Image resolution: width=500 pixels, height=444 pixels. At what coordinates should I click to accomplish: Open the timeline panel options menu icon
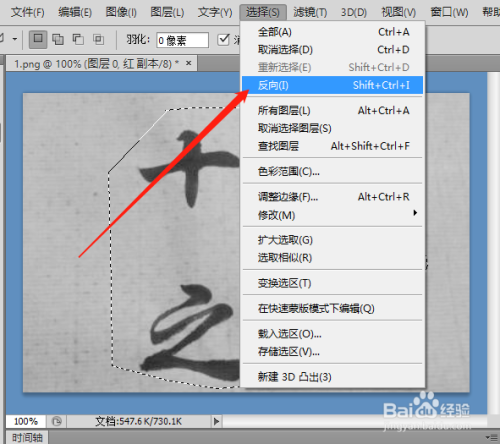(x=491, y=437)
